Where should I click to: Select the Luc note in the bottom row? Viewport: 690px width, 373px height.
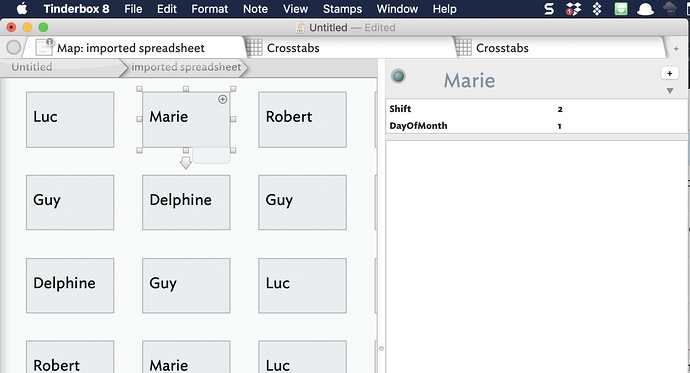(x=302, y=357)
